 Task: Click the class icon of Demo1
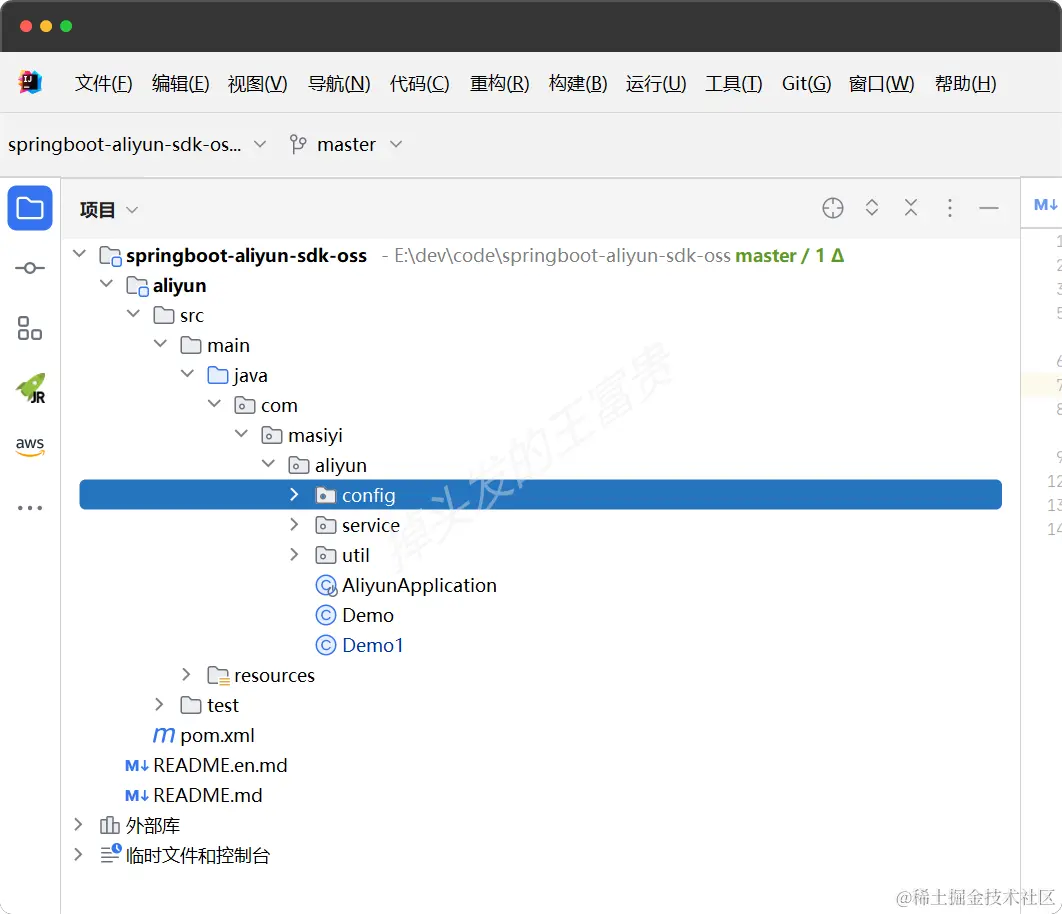point(326,645)
